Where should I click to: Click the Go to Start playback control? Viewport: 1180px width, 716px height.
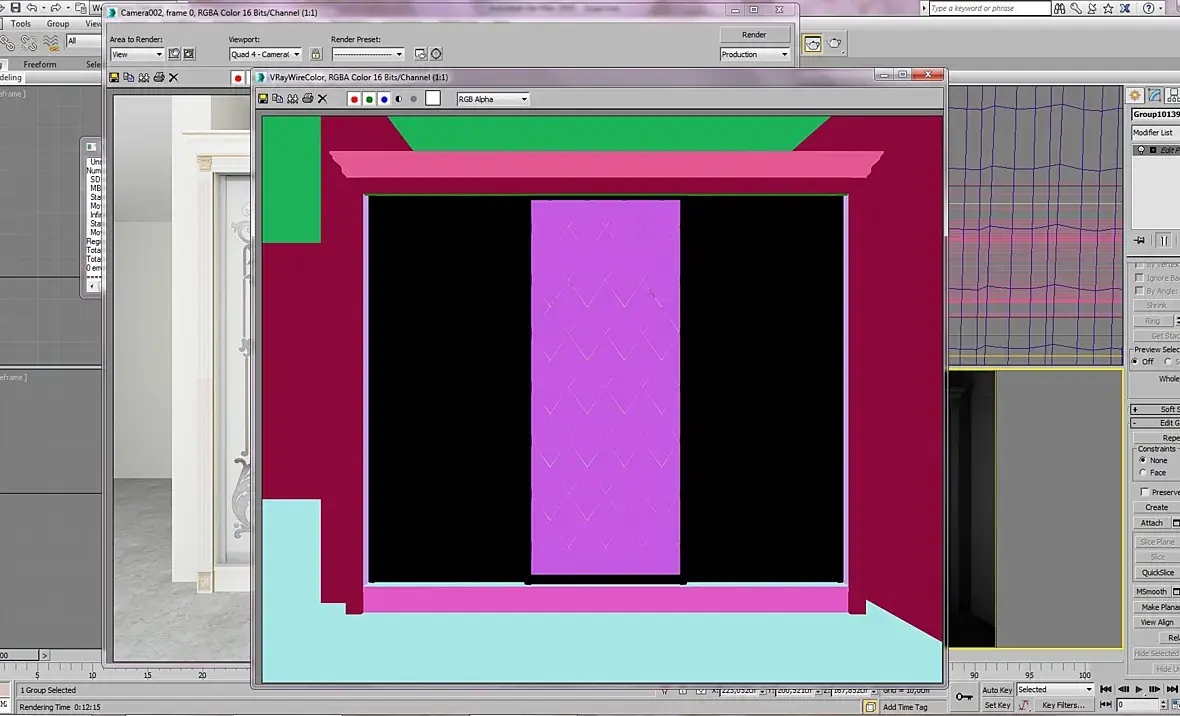pos(1105,690)
